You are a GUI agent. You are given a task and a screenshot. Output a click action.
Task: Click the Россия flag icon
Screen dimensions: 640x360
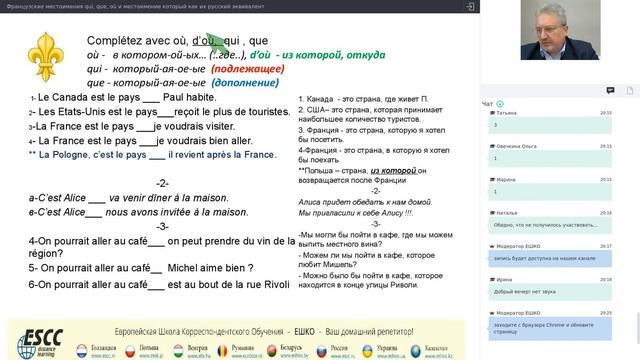click(x=322, y=351)
